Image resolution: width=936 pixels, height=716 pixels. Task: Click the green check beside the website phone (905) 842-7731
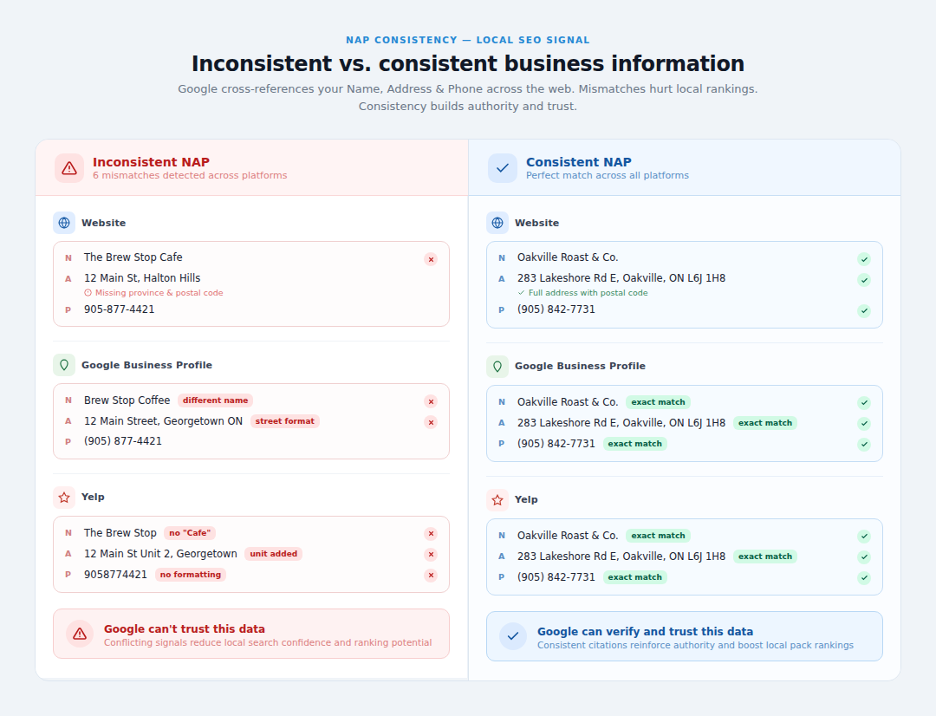(x=864, y=311)
